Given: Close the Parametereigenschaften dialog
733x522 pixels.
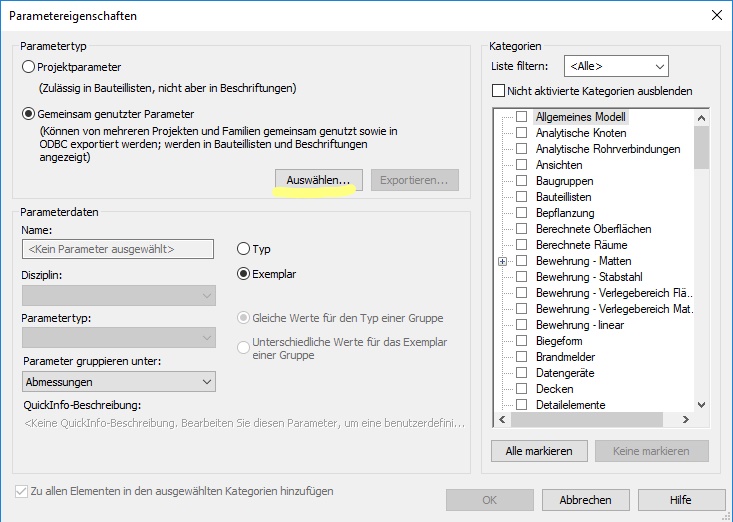Looking at the screenshot, I should click(715, 15).
